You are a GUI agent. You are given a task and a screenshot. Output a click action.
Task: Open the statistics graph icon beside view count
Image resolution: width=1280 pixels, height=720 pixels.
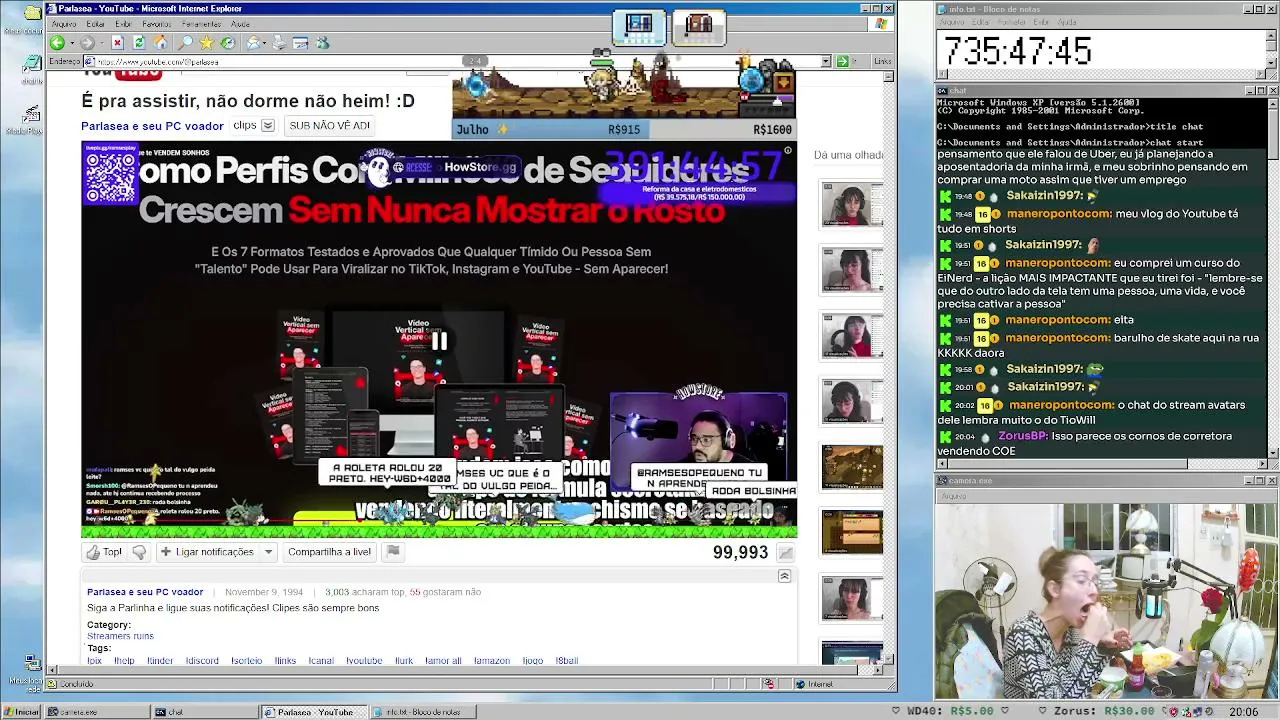click(x=786, y=553)
